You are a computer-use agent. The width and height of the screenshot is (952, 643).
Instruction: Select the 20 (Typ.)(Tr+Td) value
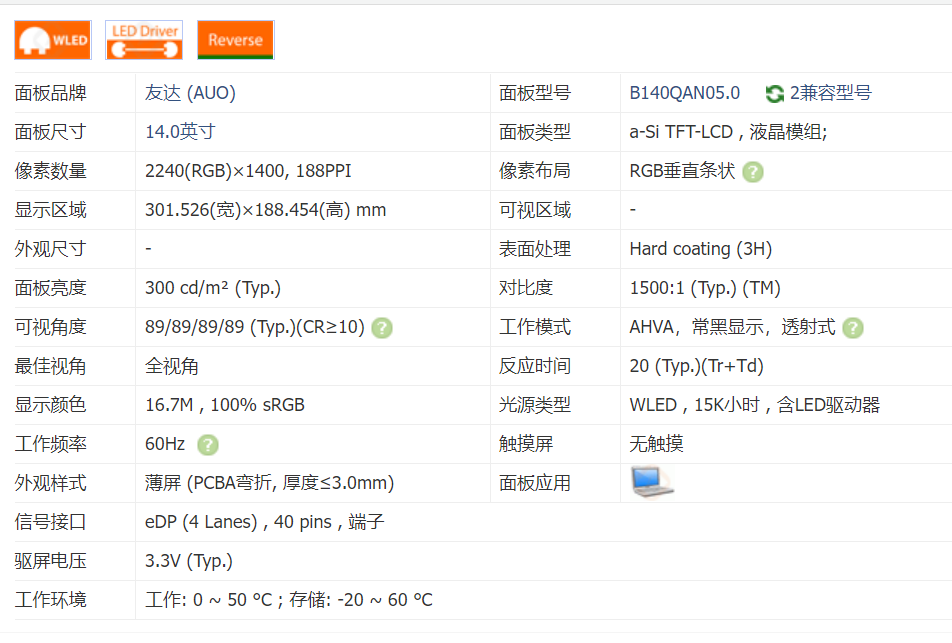(x=696, y=366)
